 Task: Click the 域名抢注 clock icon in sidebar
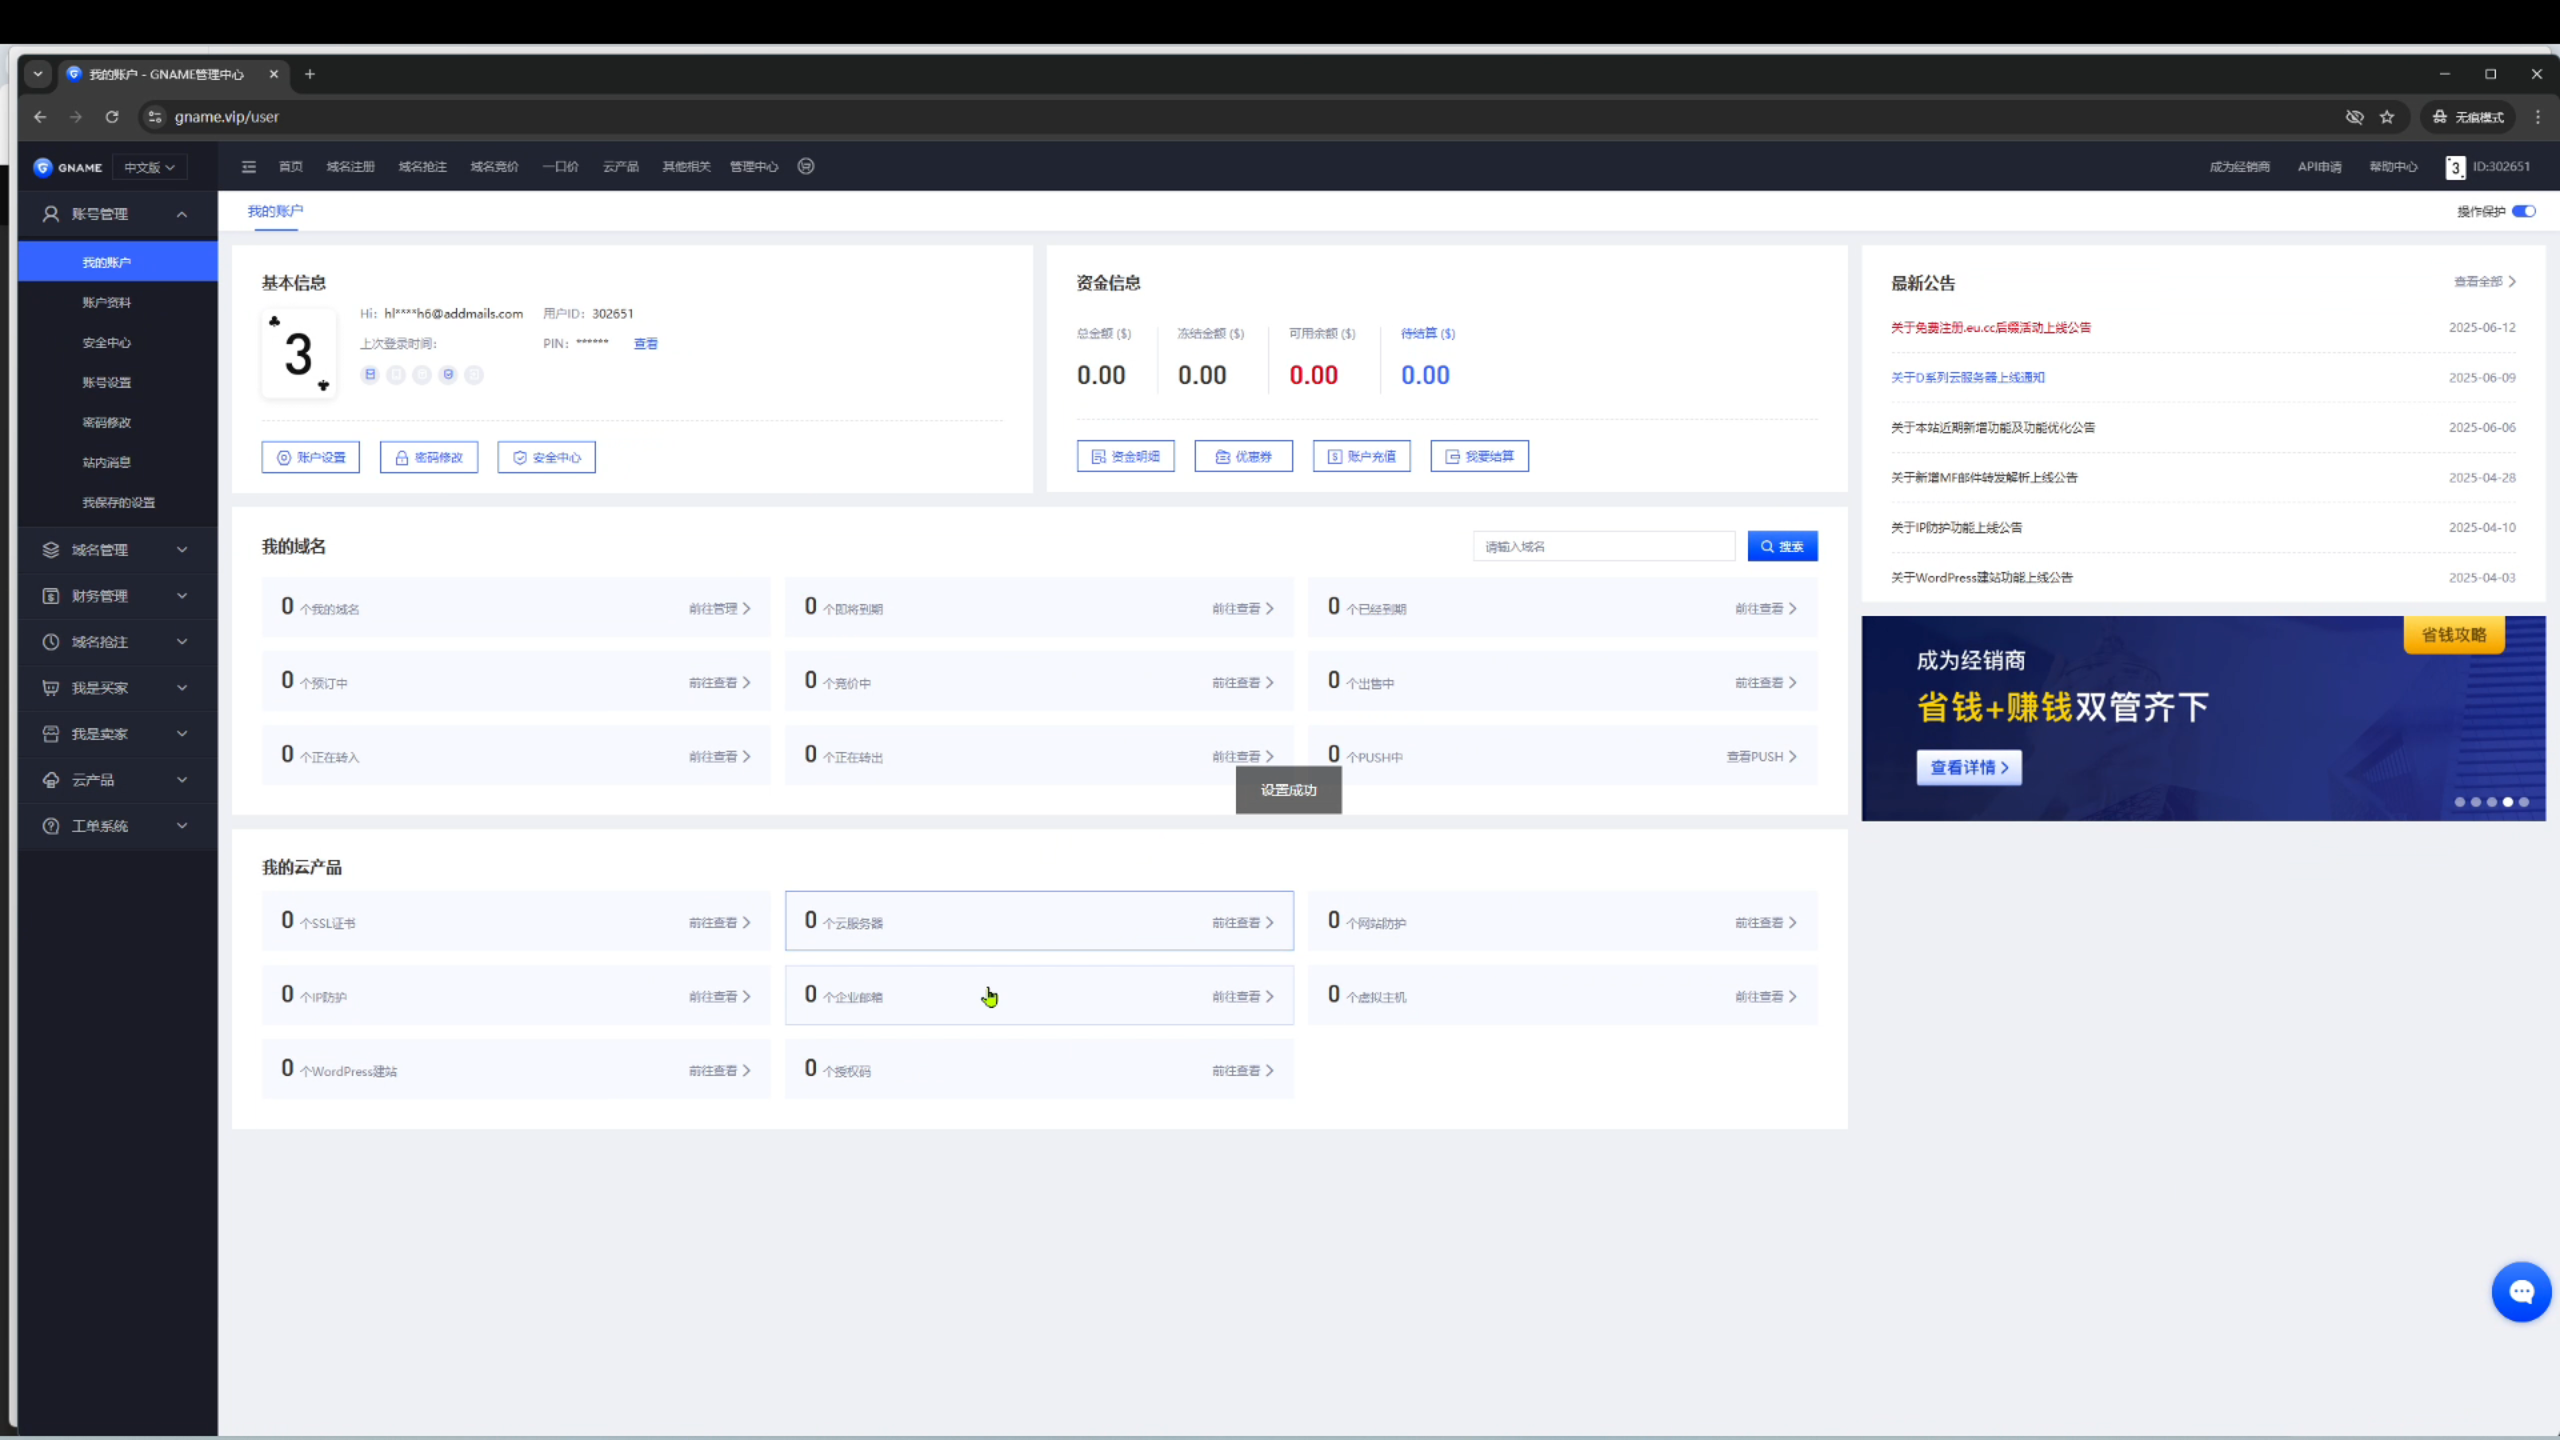click(51, 642)
